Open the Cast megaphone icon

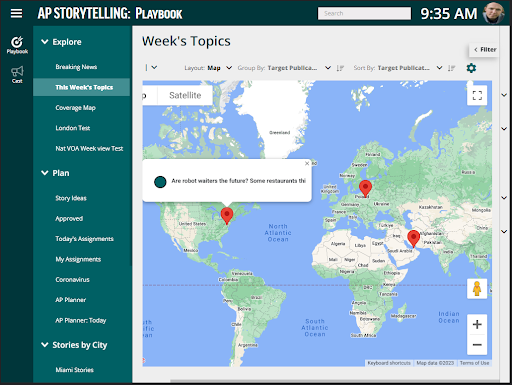(17, 74)
